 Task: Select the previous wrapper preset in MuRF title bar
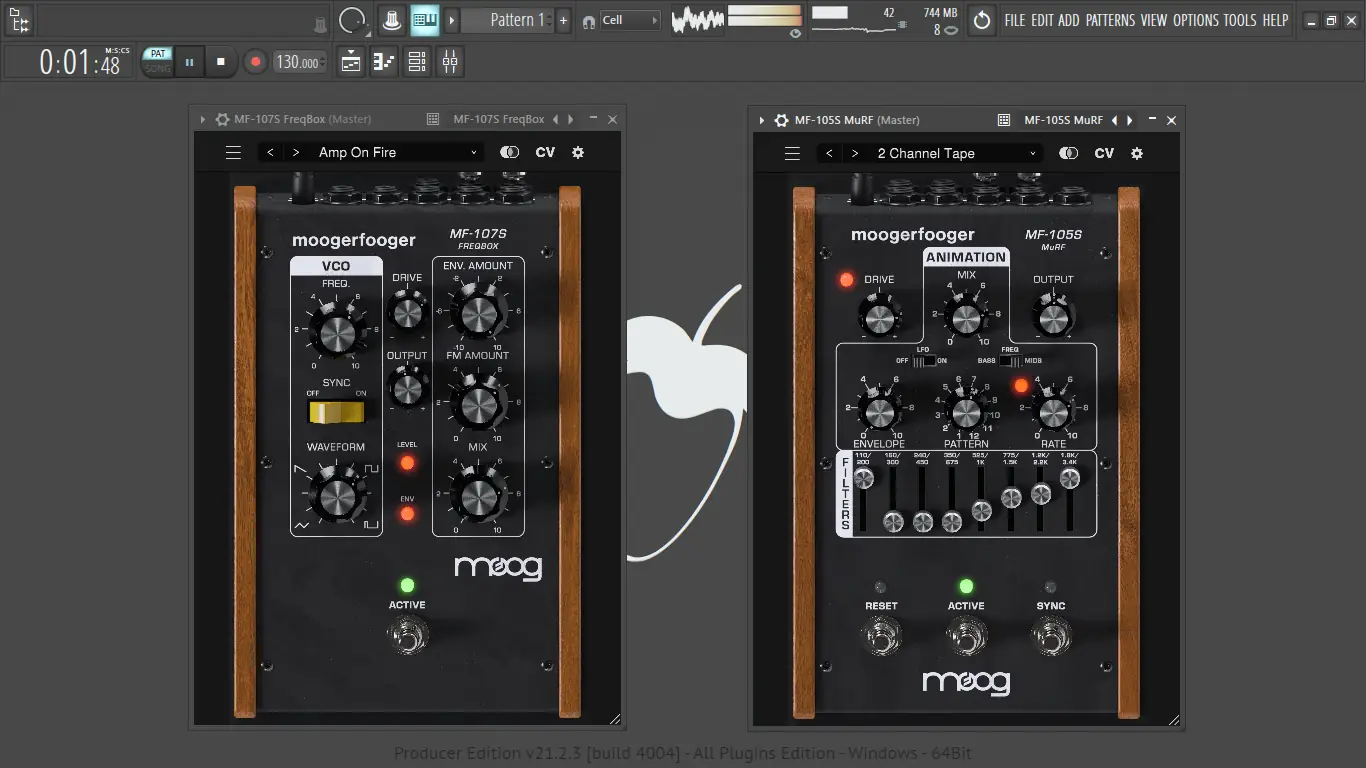[x=1115, y=121]
